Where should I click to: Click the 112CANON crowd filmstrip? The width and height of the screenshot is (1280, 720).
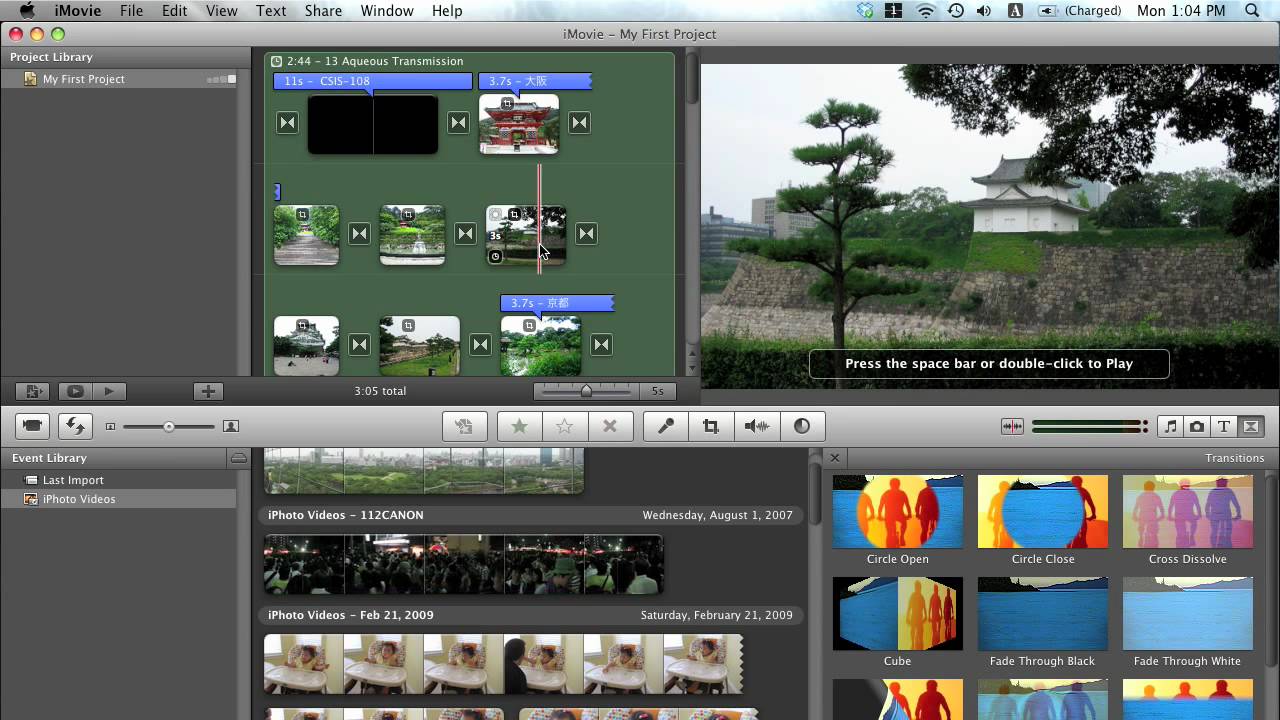coord(464,564)
